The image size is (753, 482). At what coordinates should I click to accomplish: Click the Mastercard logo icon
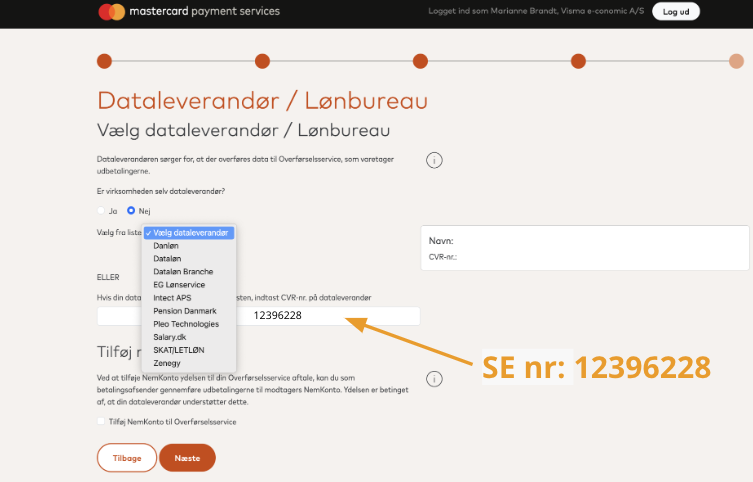coord(111,12)
